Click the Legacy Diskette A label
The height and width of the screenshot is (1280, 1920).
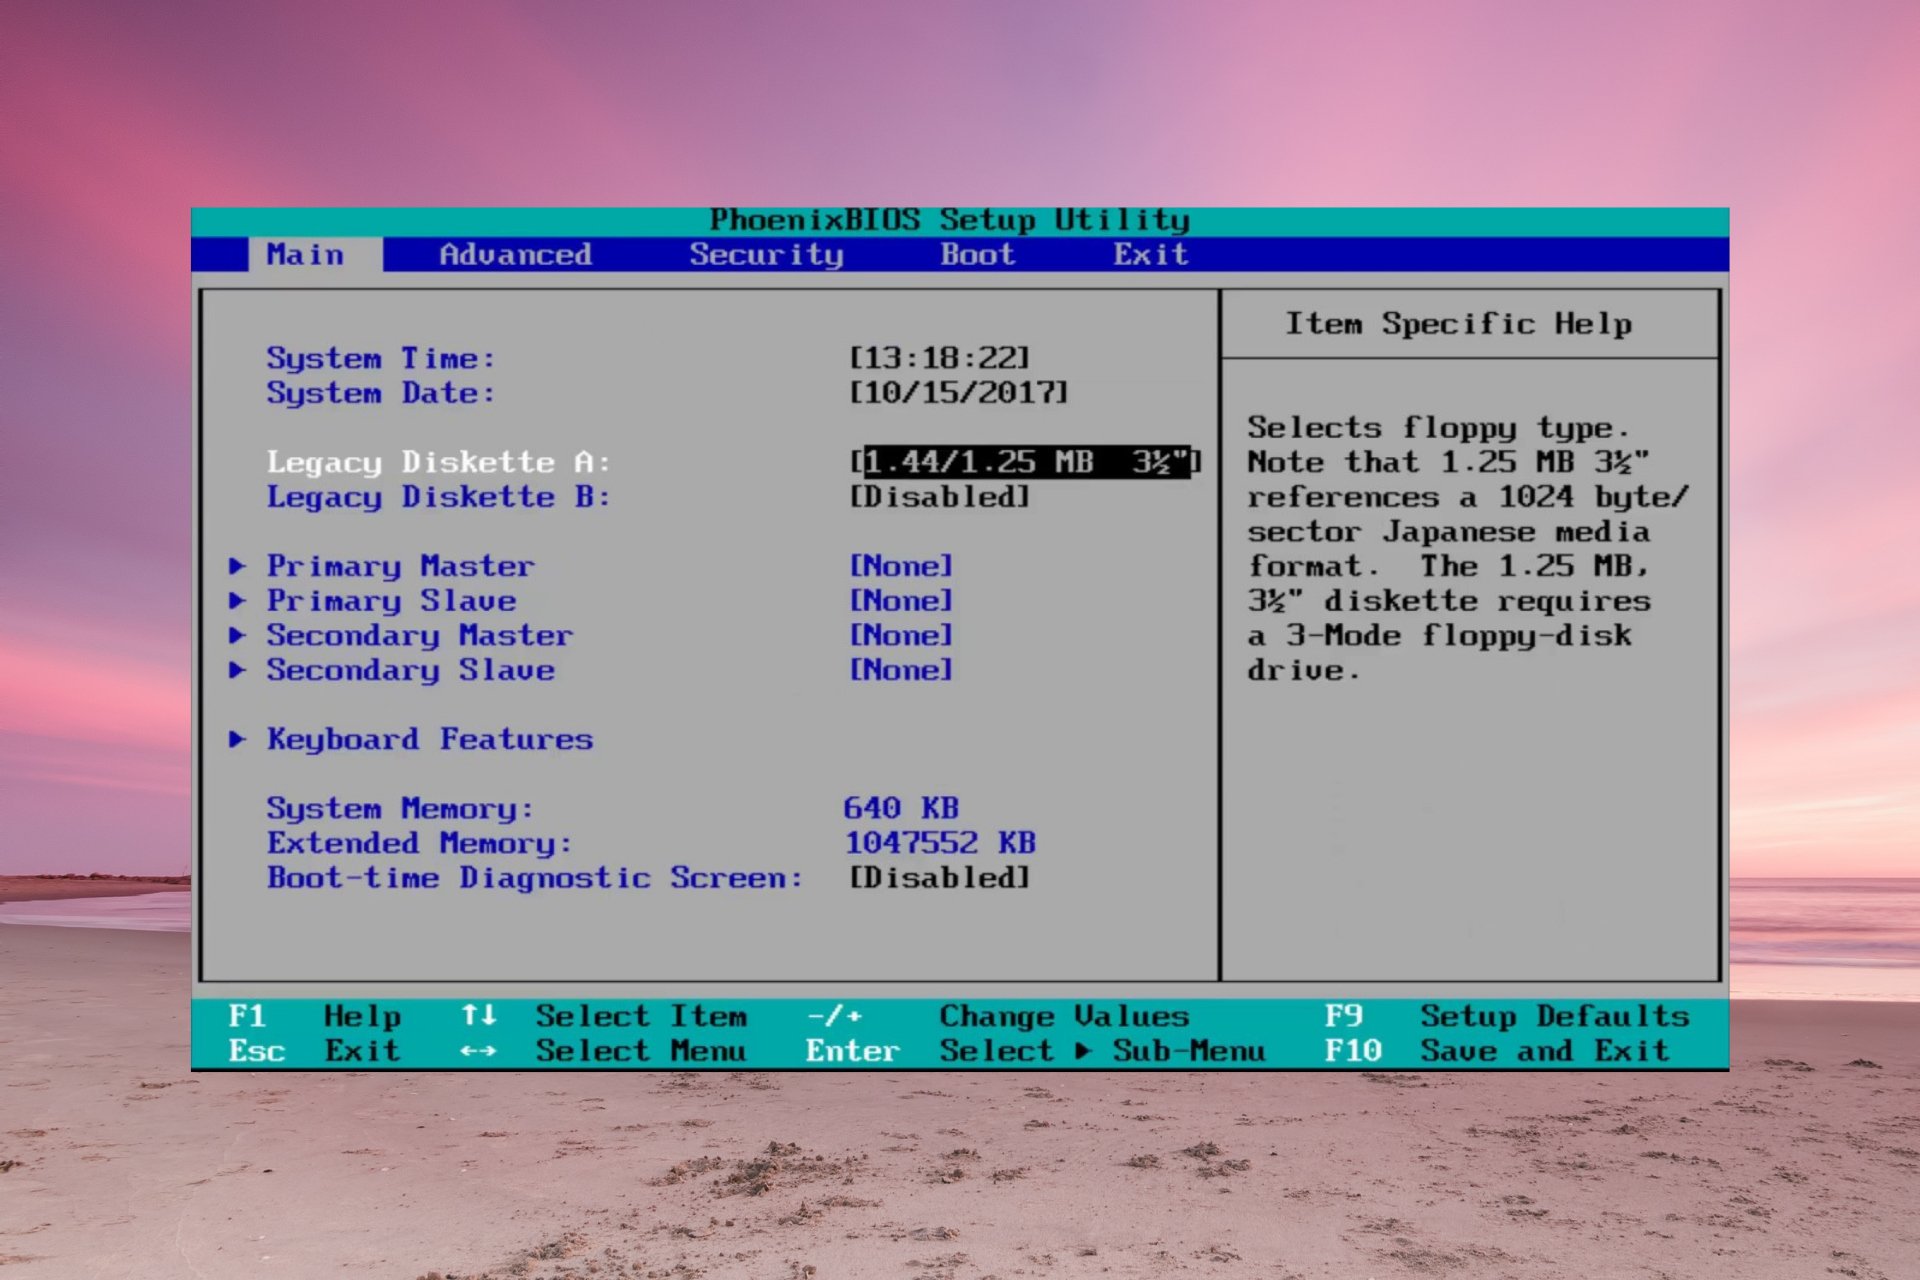coord(438,462)
